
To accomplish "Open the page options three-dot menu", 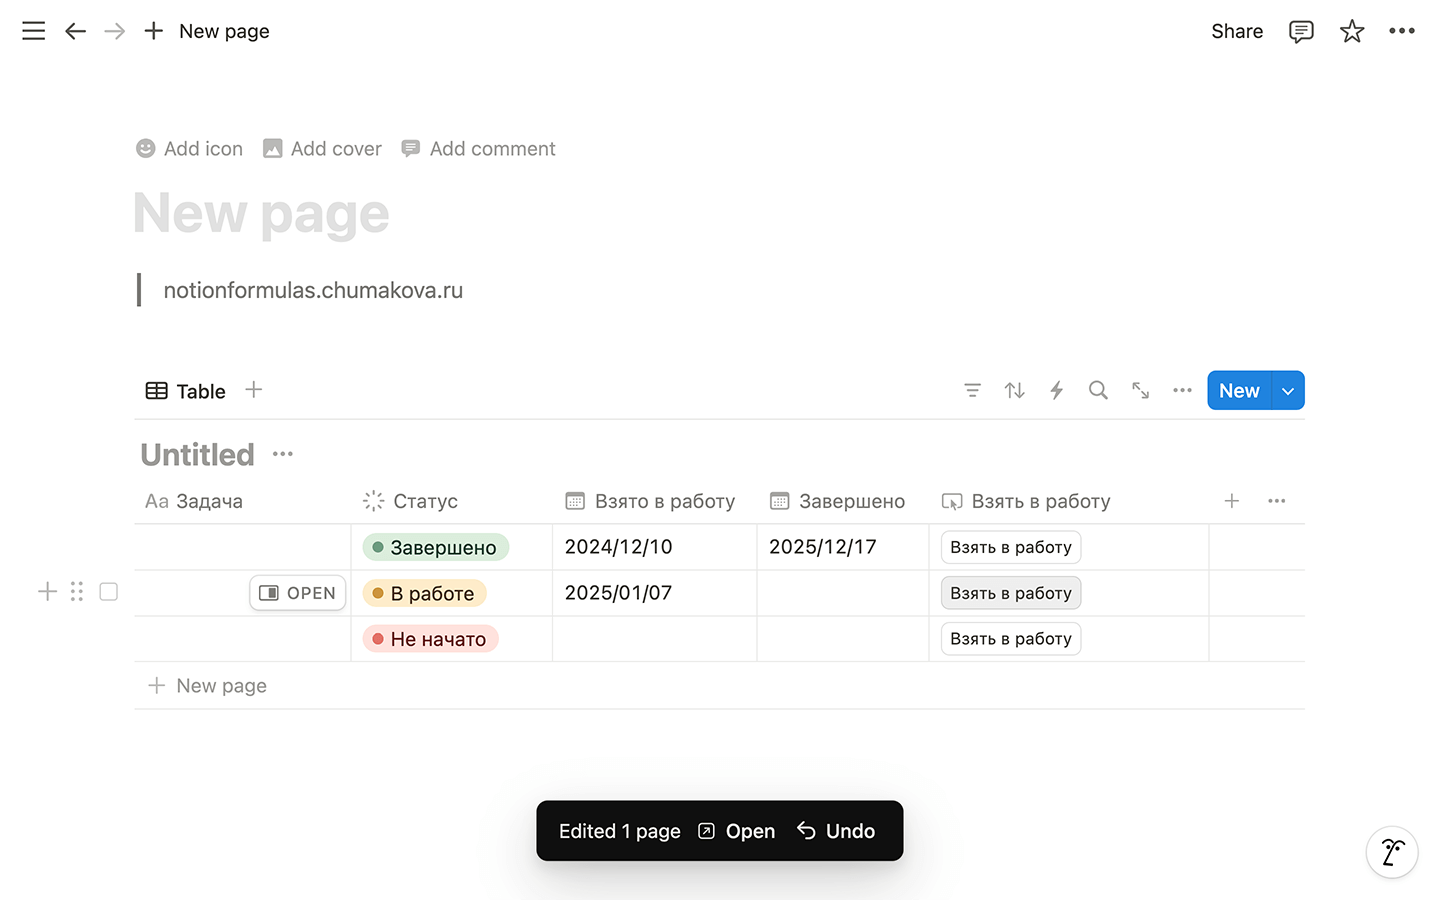I will pyautogui.click(x=1402, y=31).
